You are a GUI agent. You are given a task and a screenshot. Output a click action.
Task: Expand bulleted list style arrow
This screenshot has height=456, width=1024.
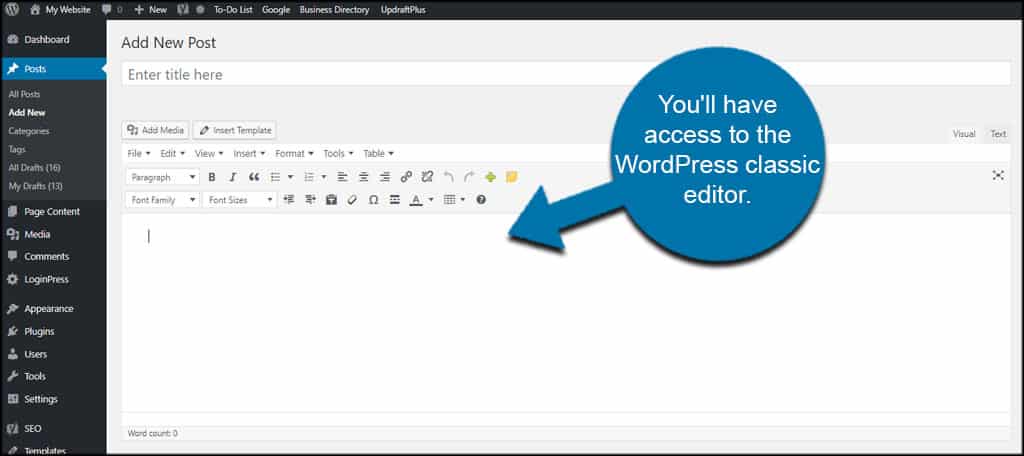click(290, 177)
